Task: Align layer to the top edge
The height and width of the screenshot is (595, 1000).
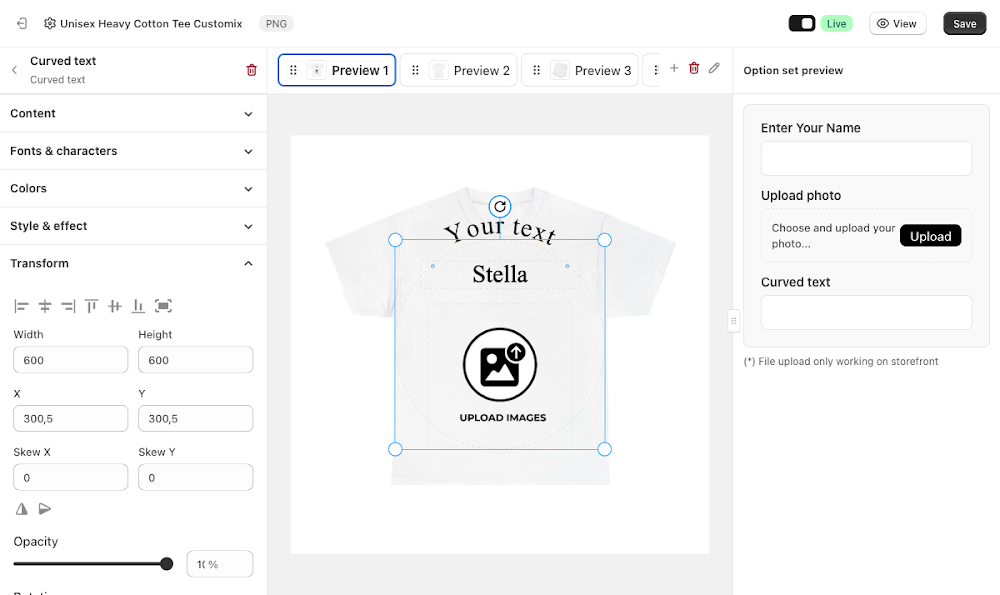Action: 91,306
